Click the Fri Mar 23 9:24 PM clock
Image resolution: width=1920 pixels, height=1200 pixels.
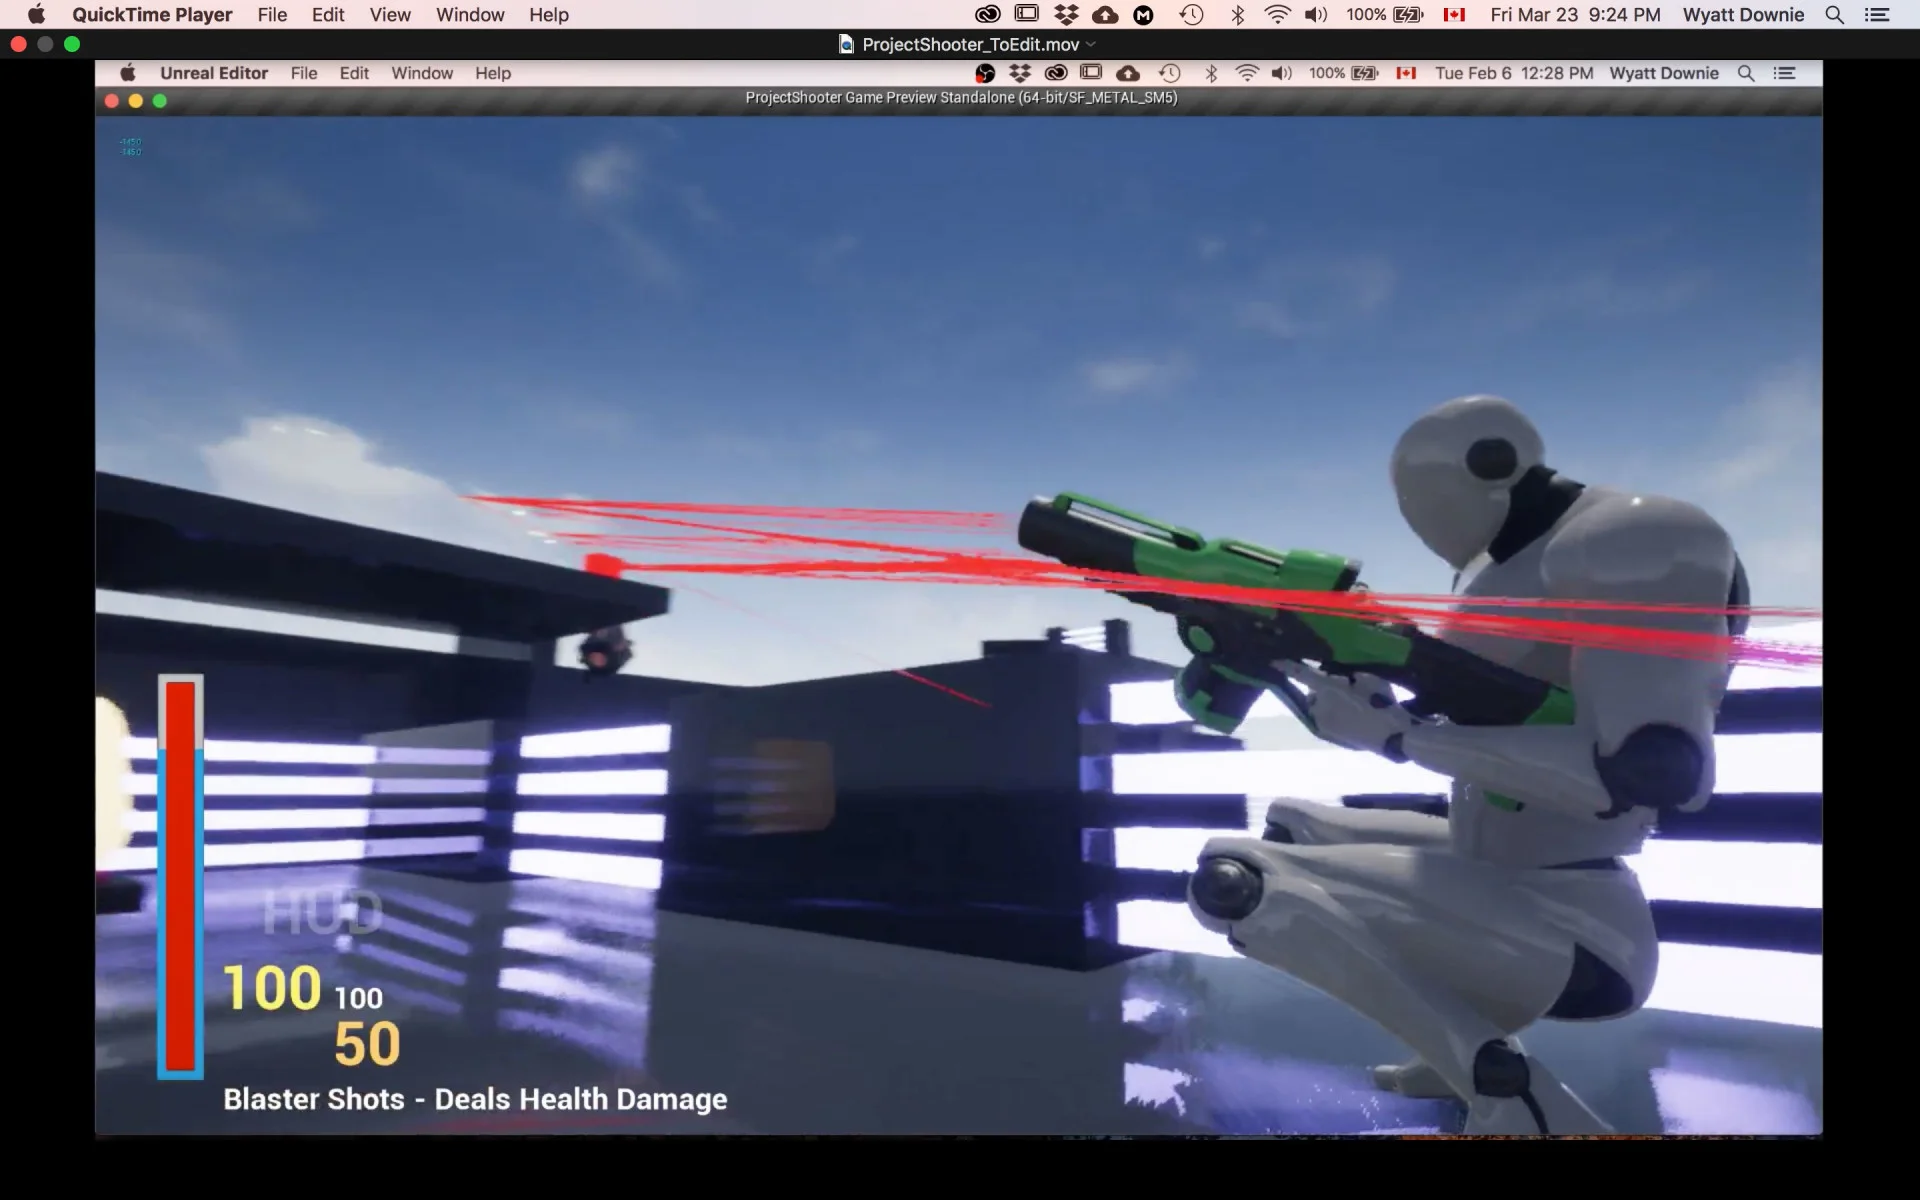[1575, 14]
